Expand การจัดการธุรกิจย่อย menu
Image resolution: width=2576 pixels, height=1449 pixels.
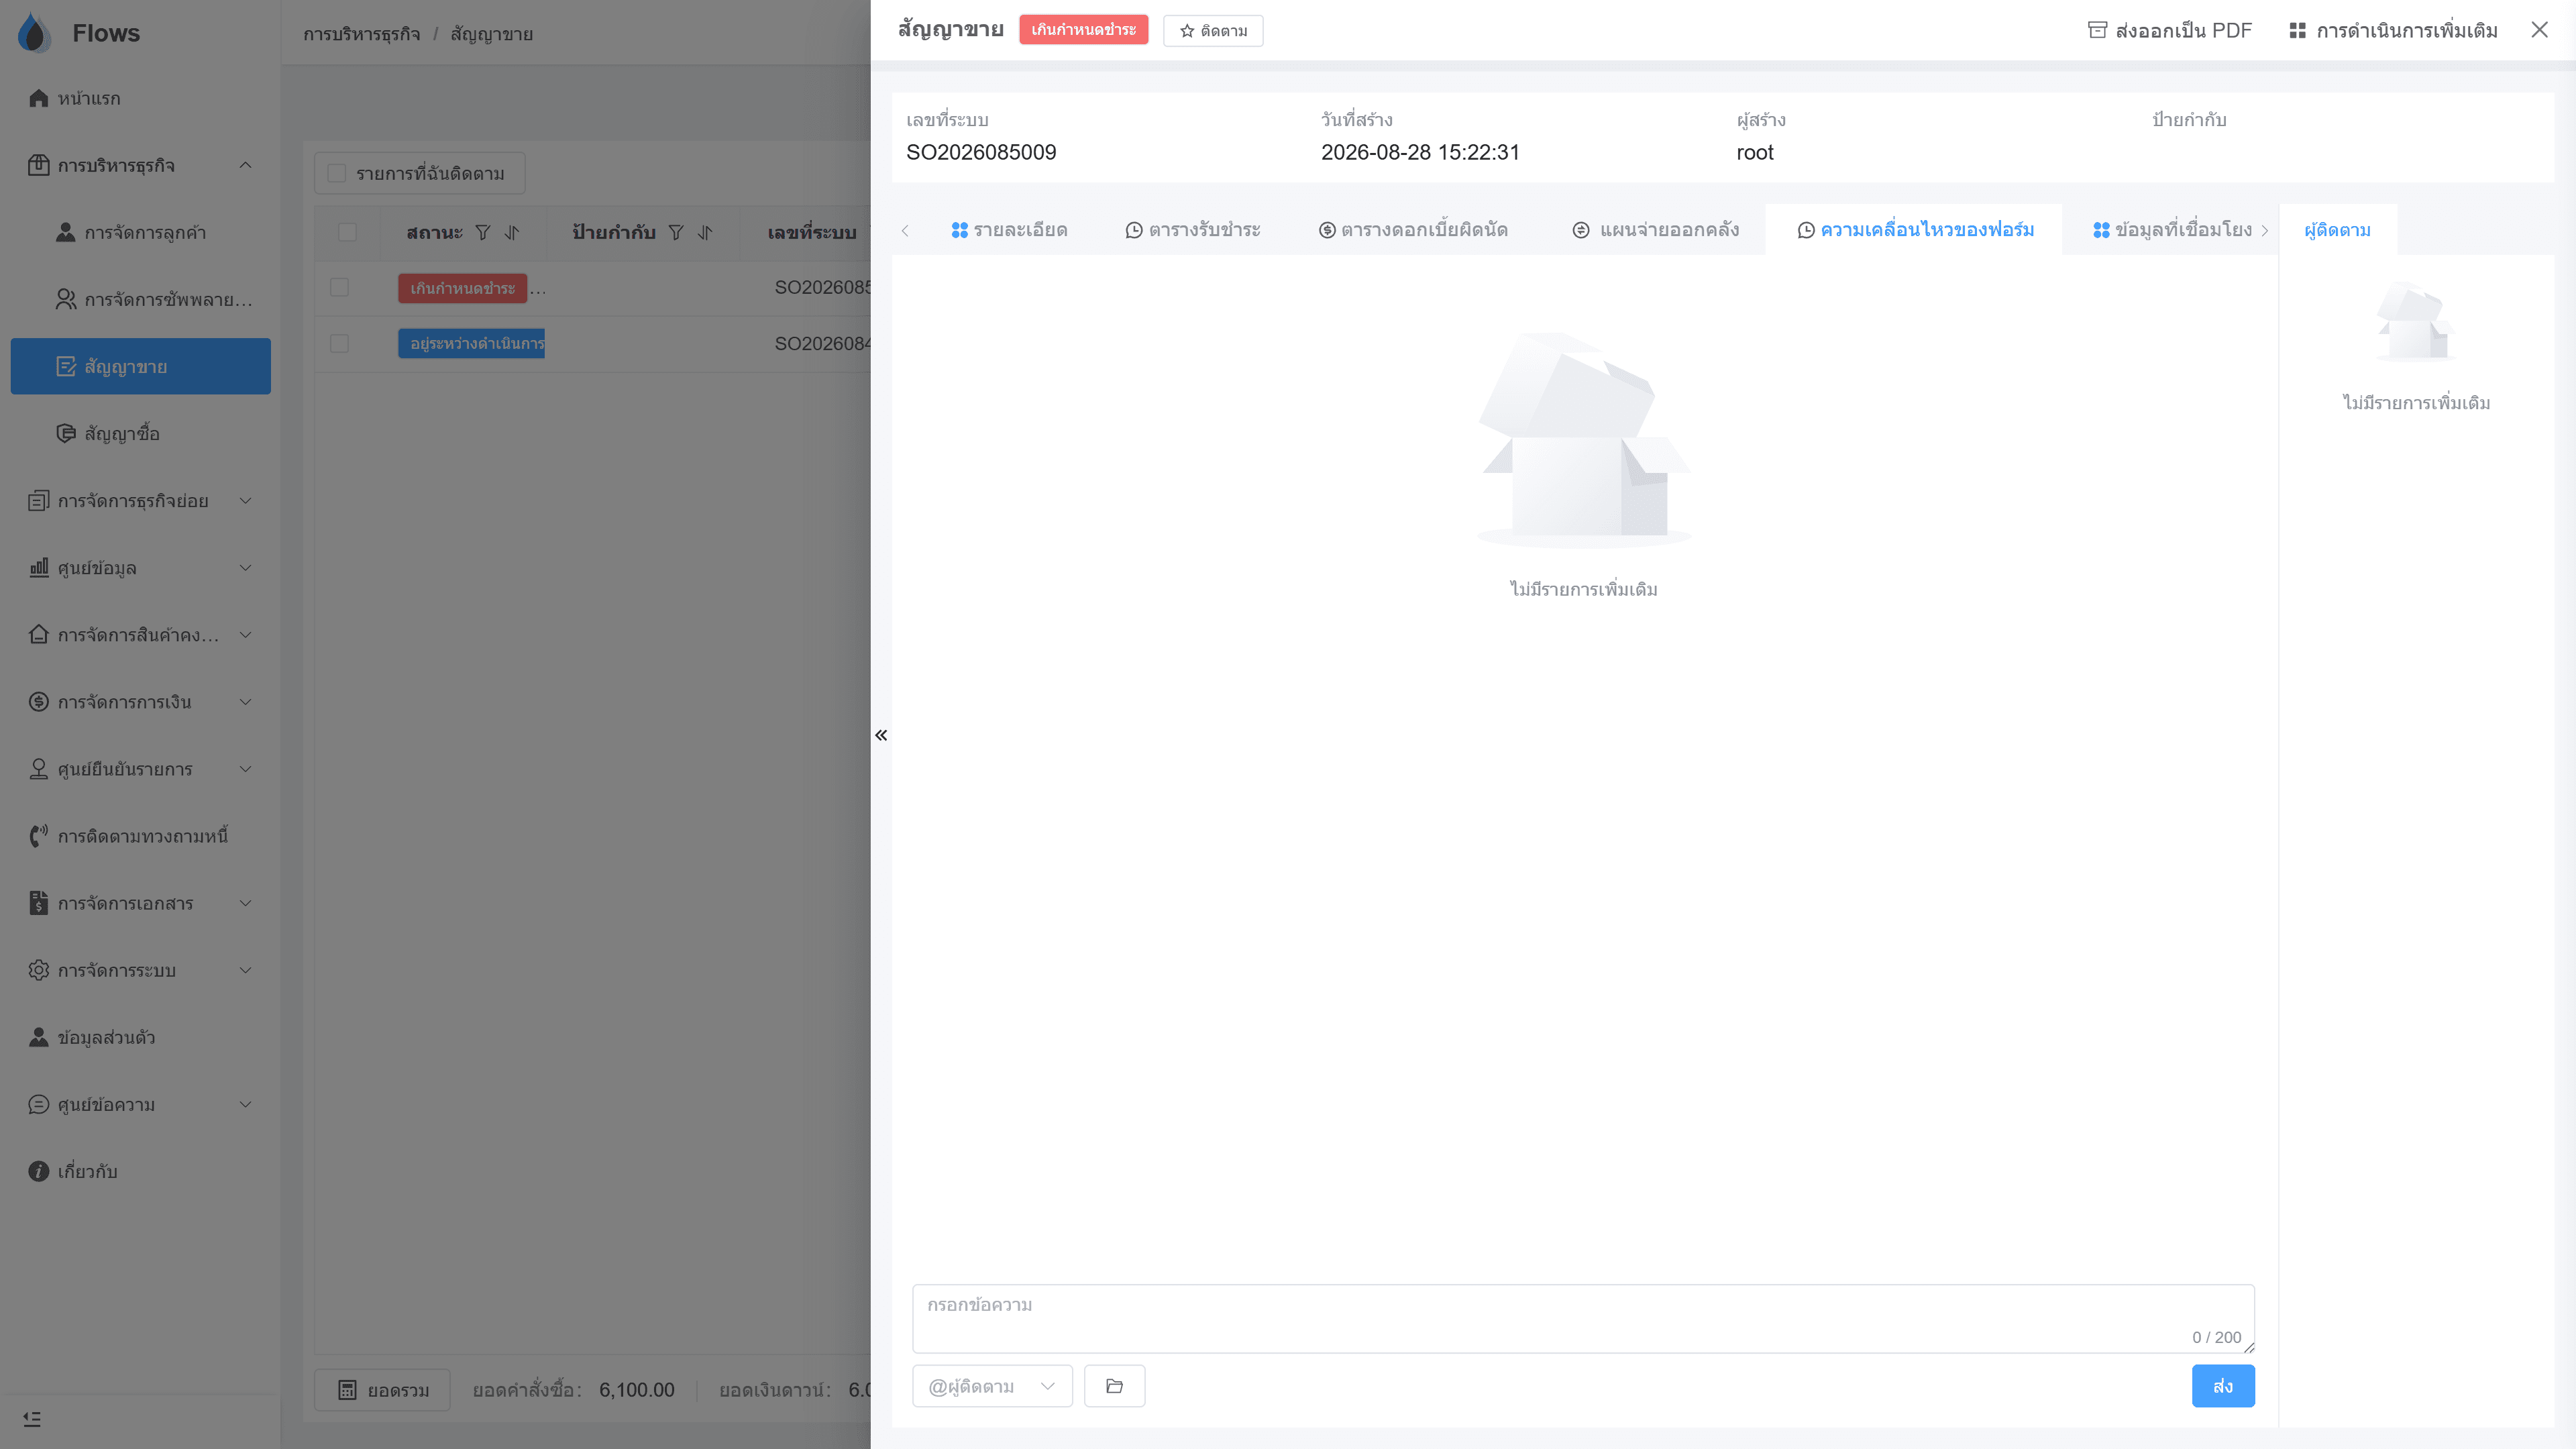[140, 500]
